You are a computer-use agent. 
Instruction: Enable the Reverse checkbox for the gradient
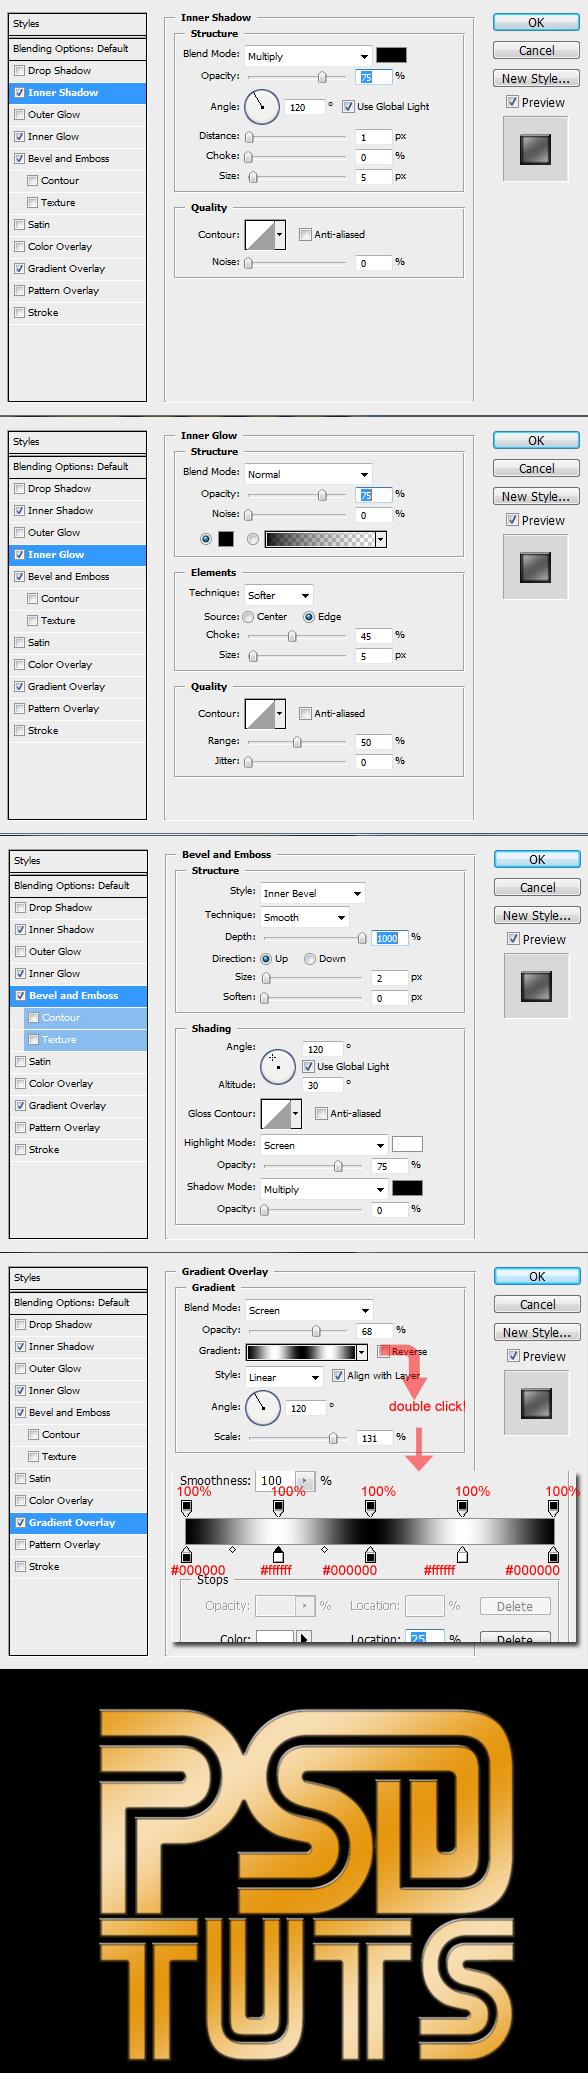[383, 1351]
